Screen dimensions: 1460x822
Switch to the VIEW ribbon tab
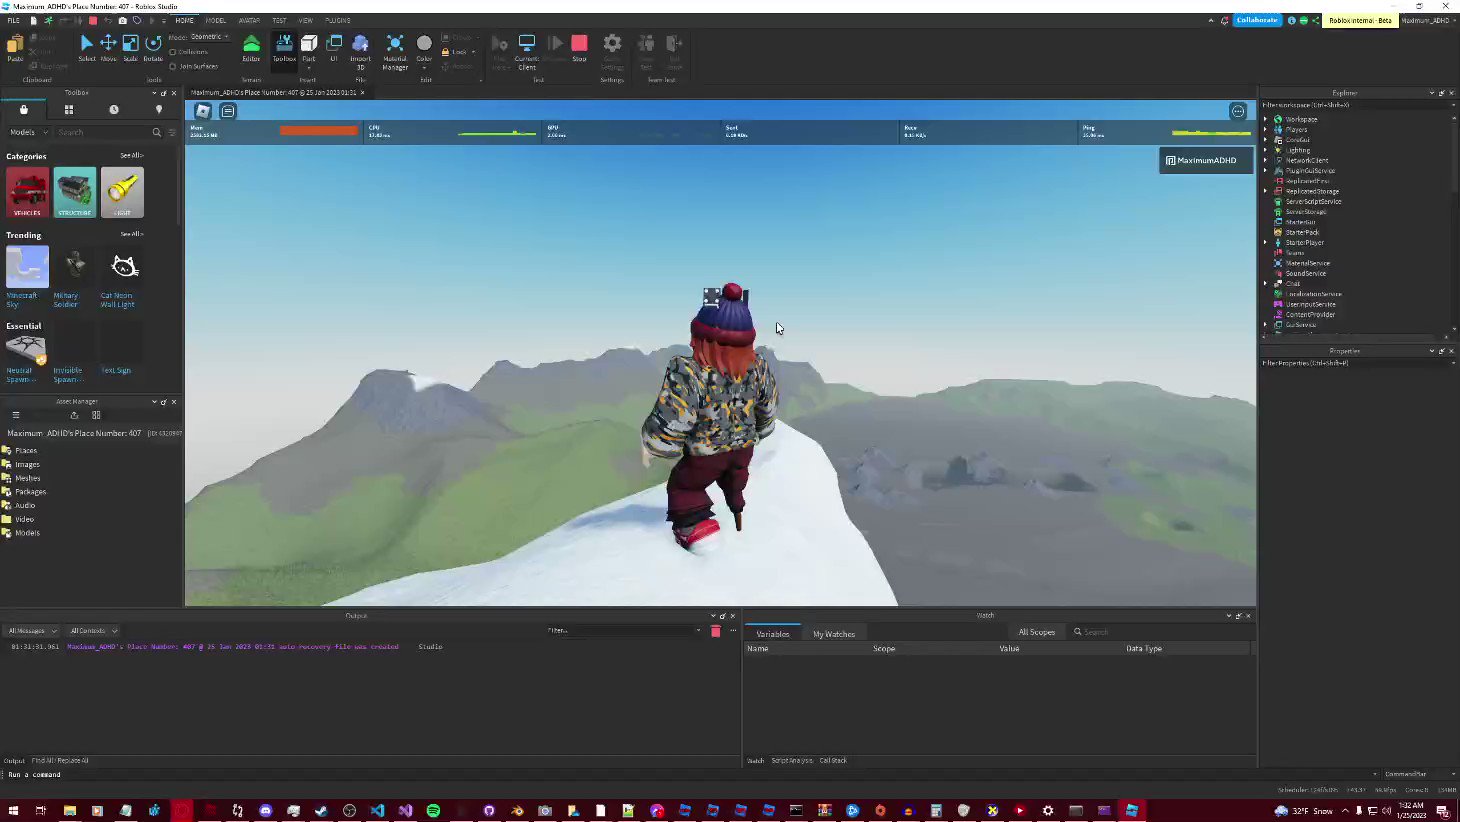click(x=306, y=20)
